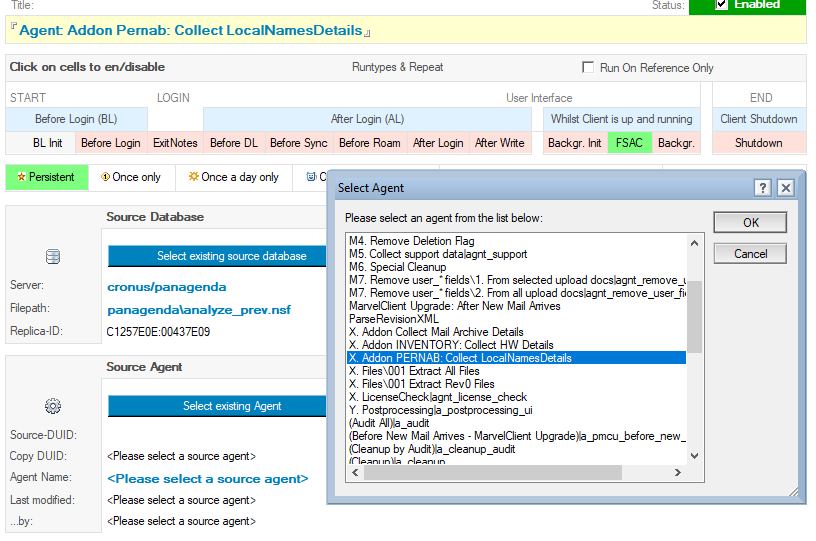Toggle the Before DL runtype cell
This screenshot has height=541, width=816.
tap(234, 143)
